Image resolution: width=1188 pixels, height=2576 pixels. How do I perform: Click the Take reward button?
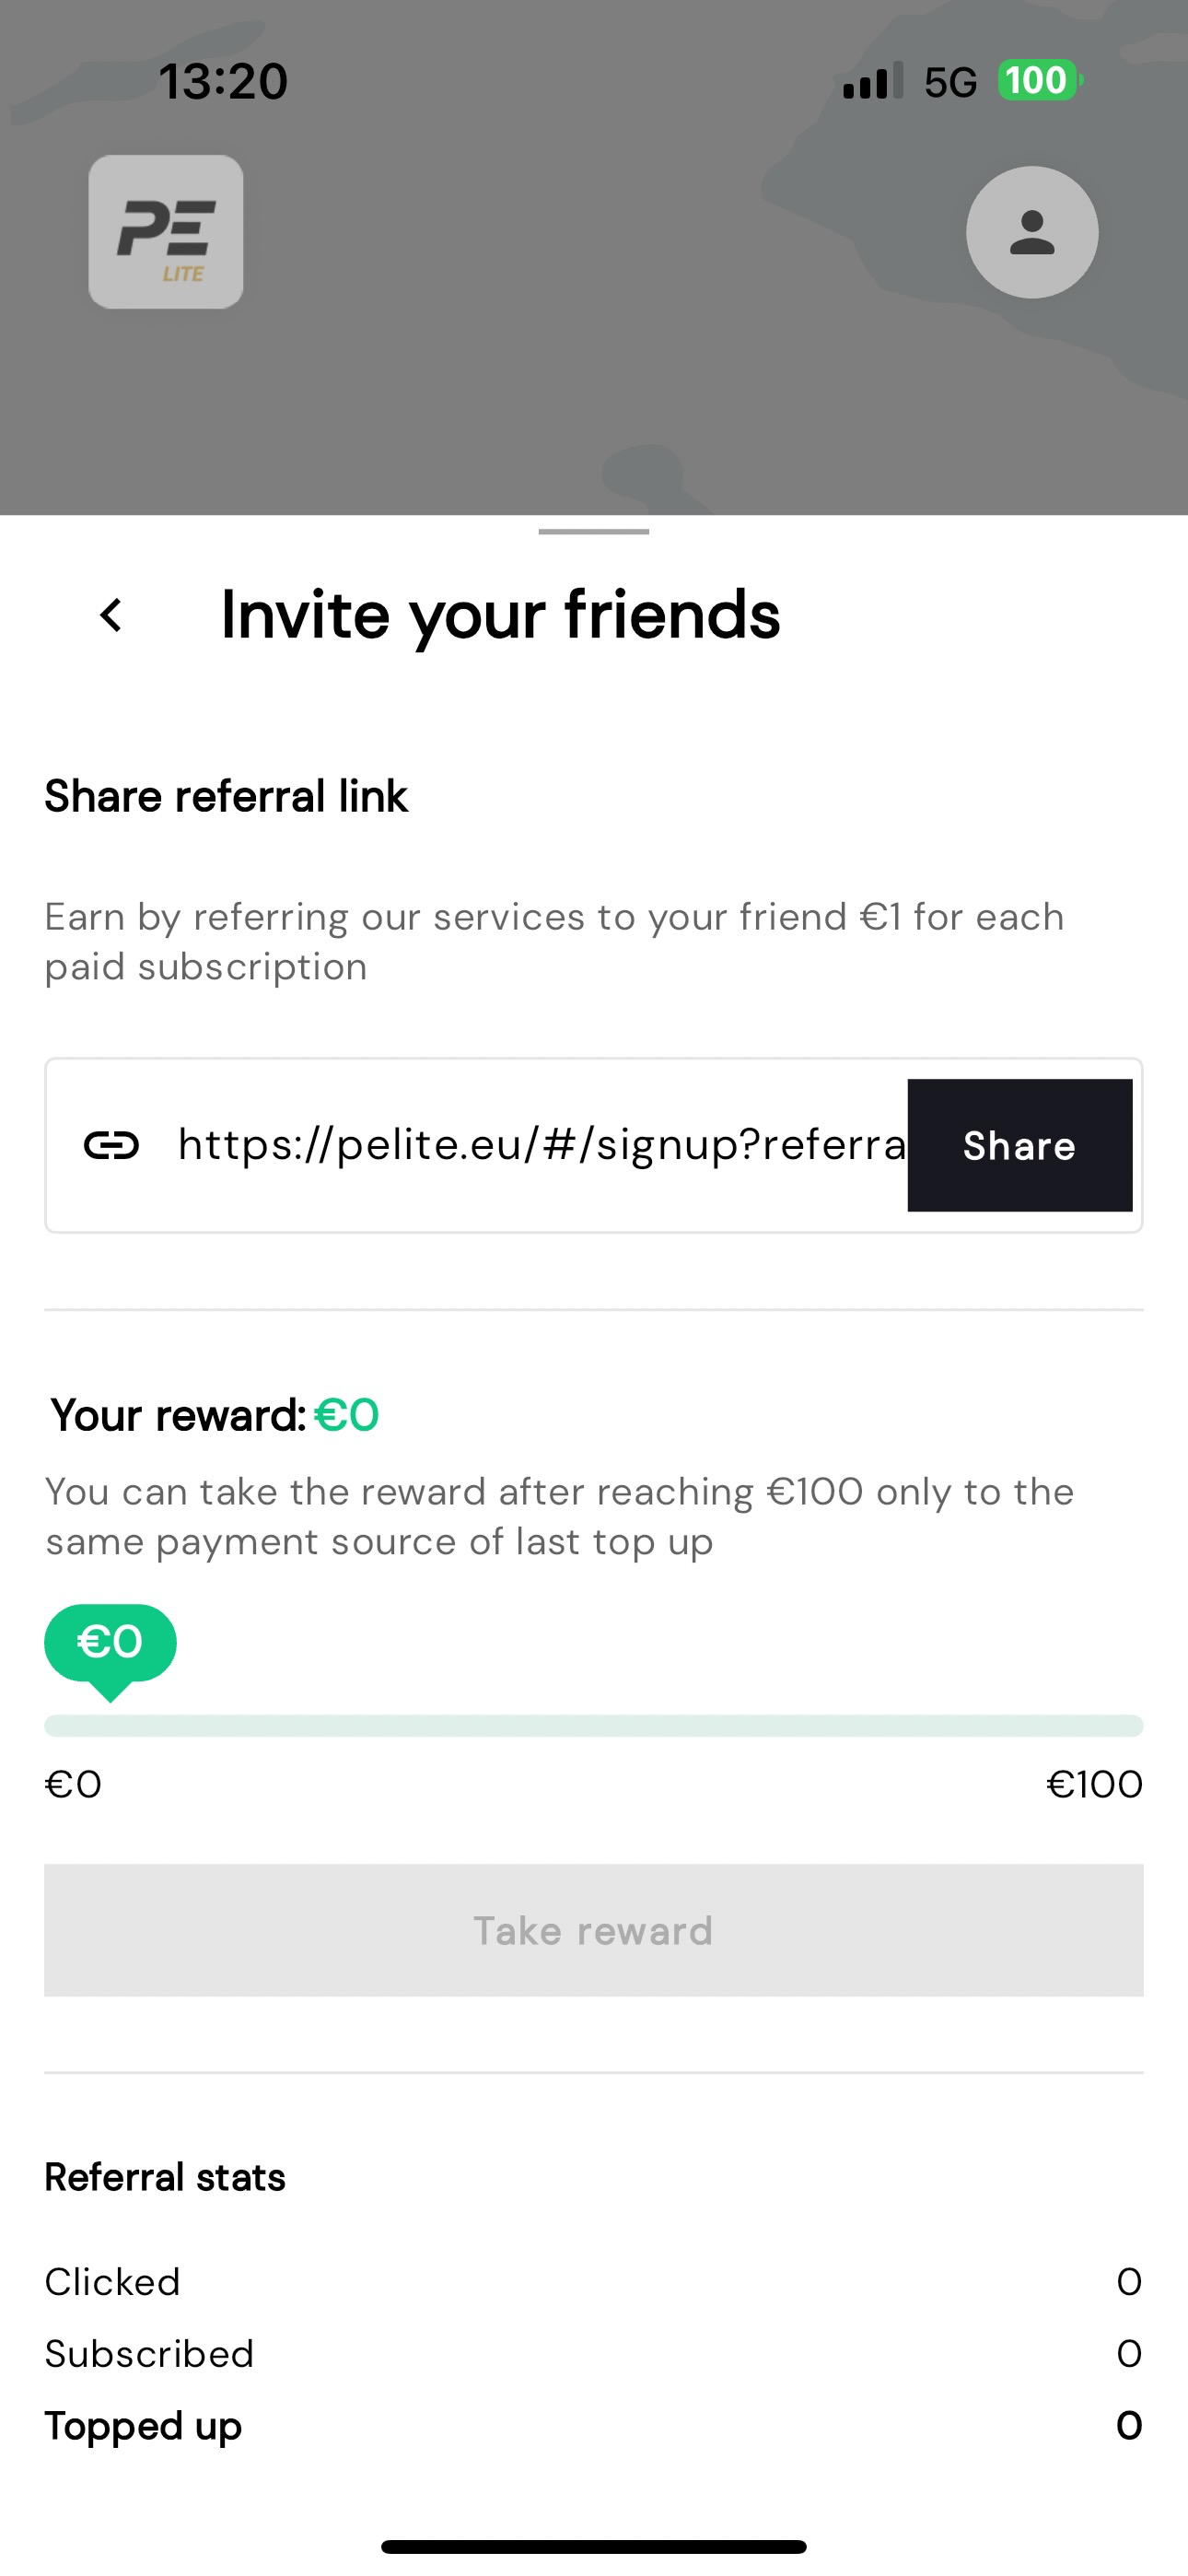594,1930
